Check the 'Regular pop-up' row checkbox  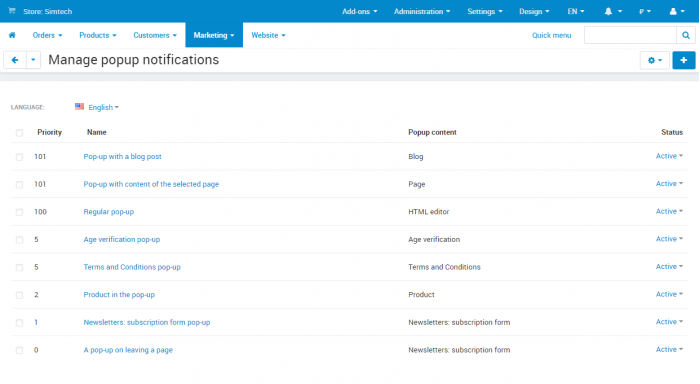coord(19,213)
